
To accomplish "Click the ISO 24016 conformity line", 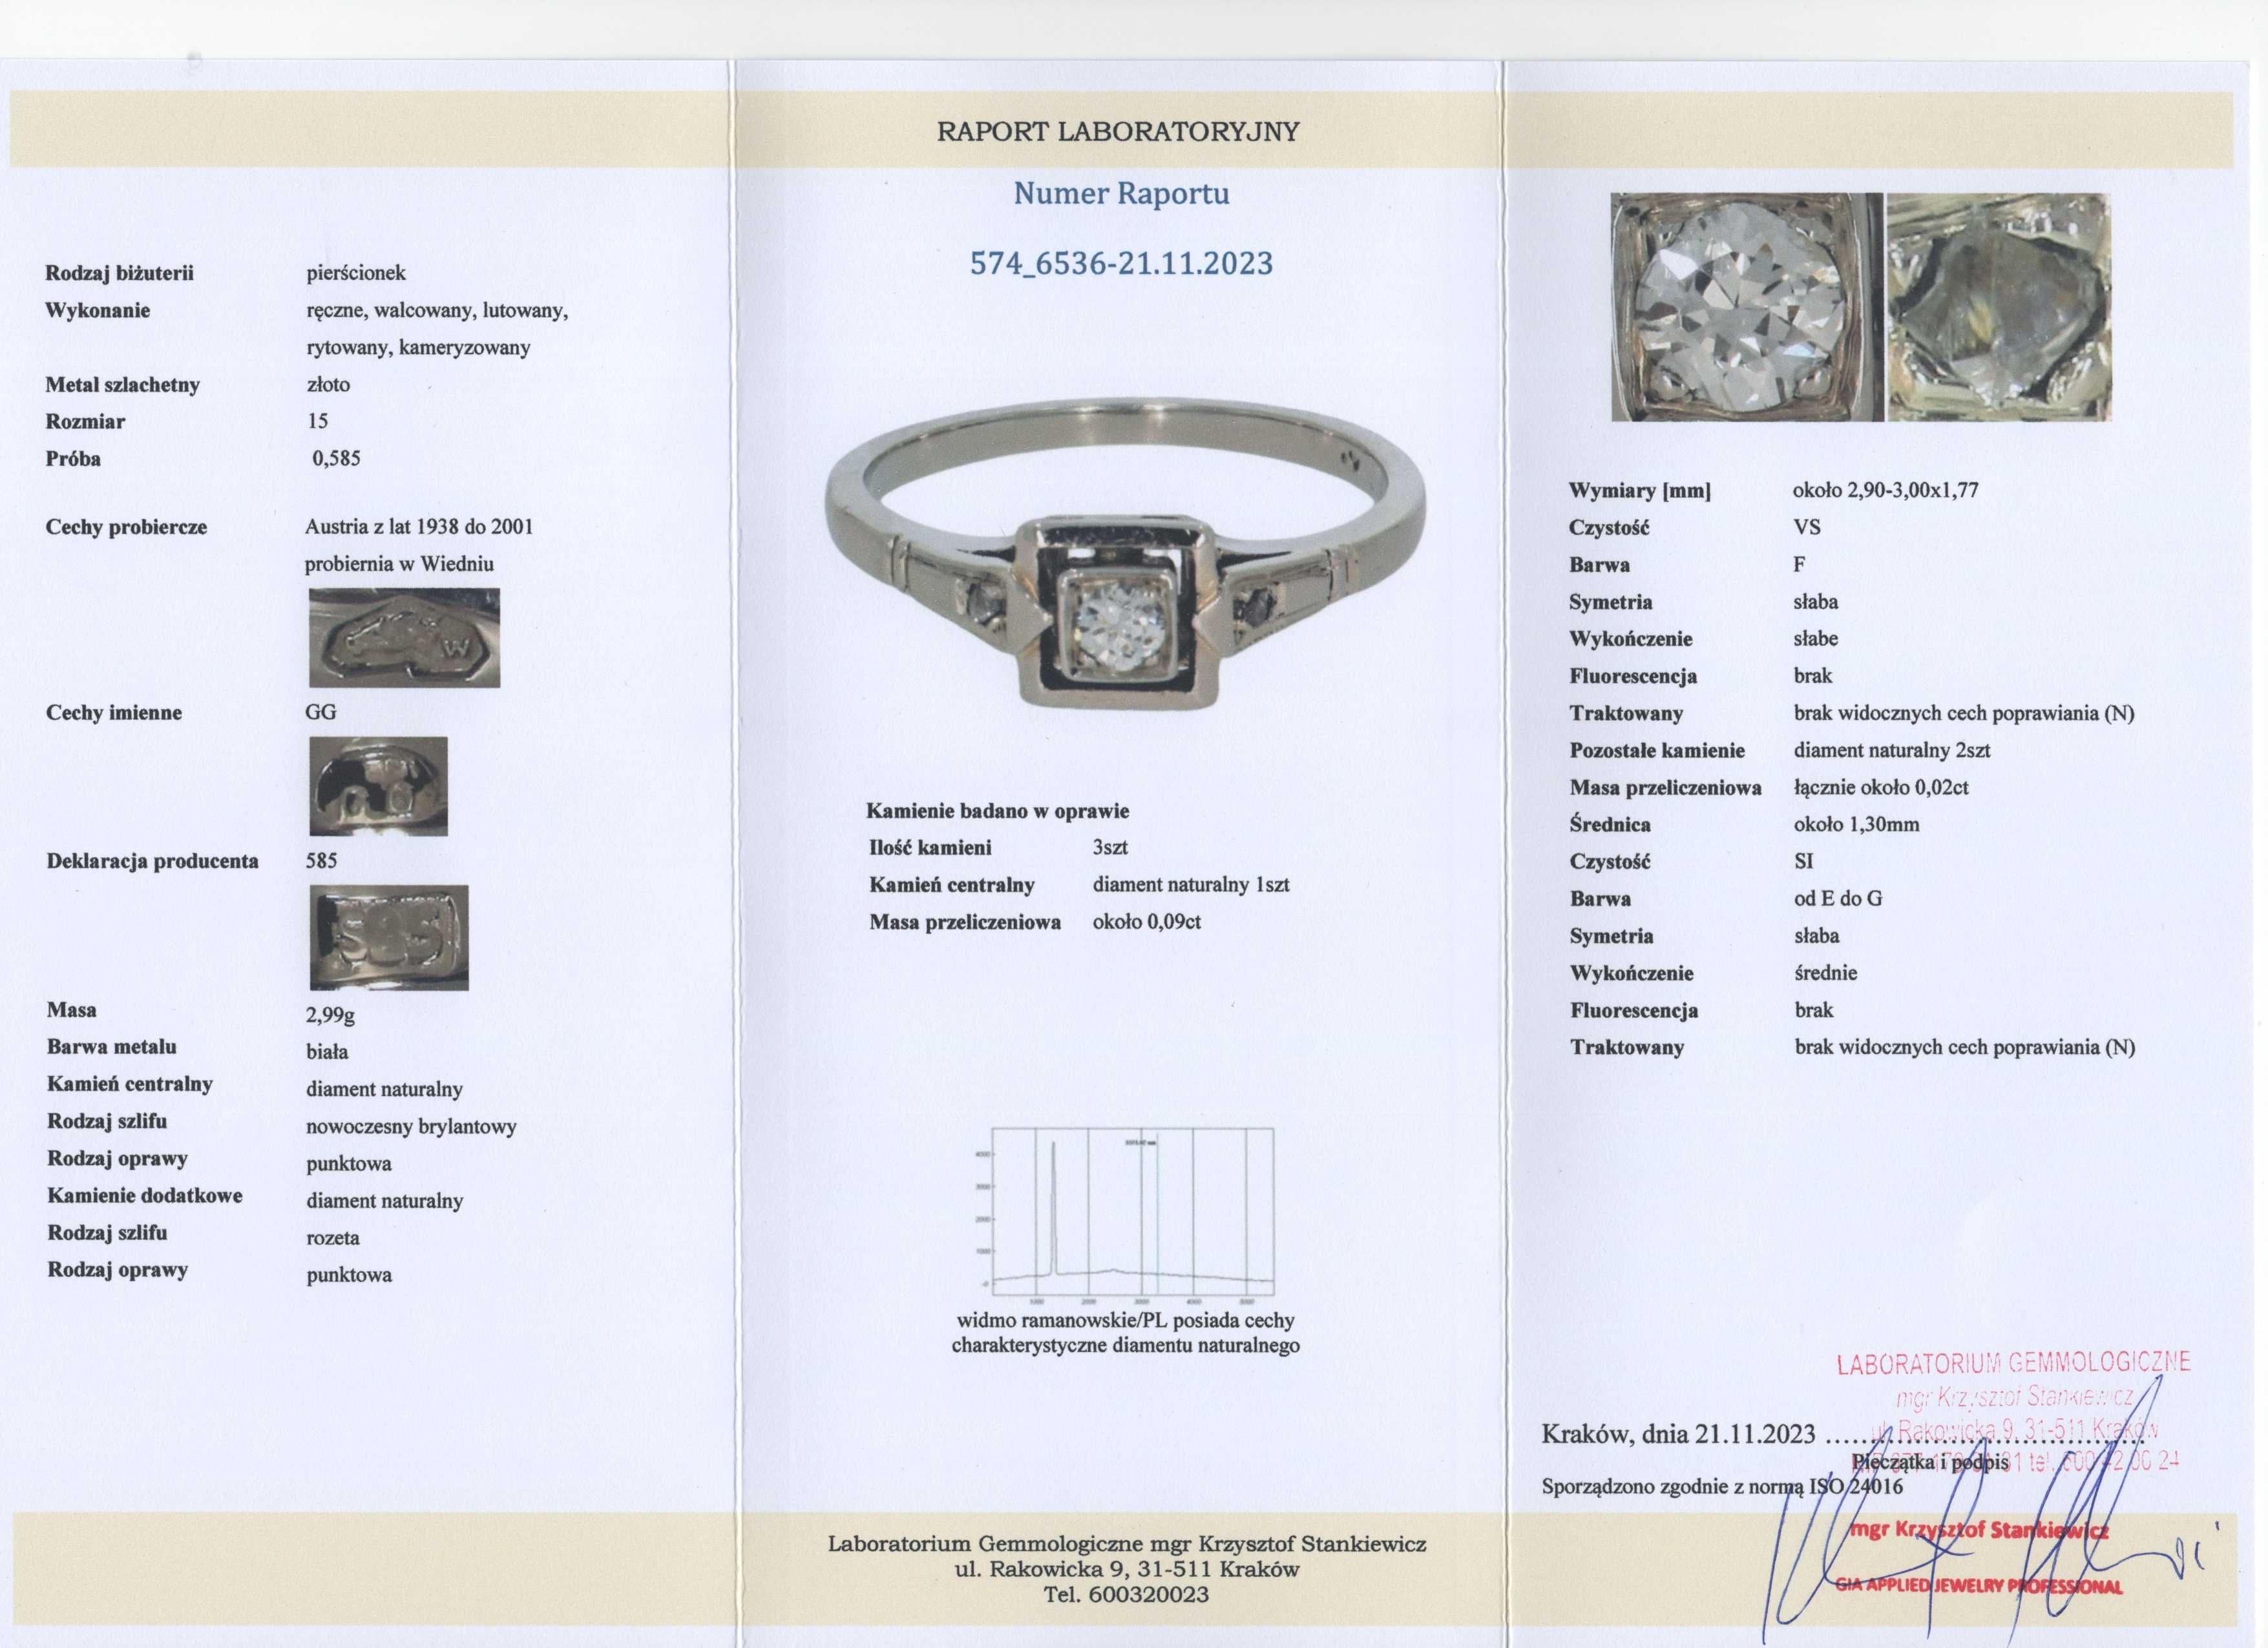I will pos(1722,1486).
